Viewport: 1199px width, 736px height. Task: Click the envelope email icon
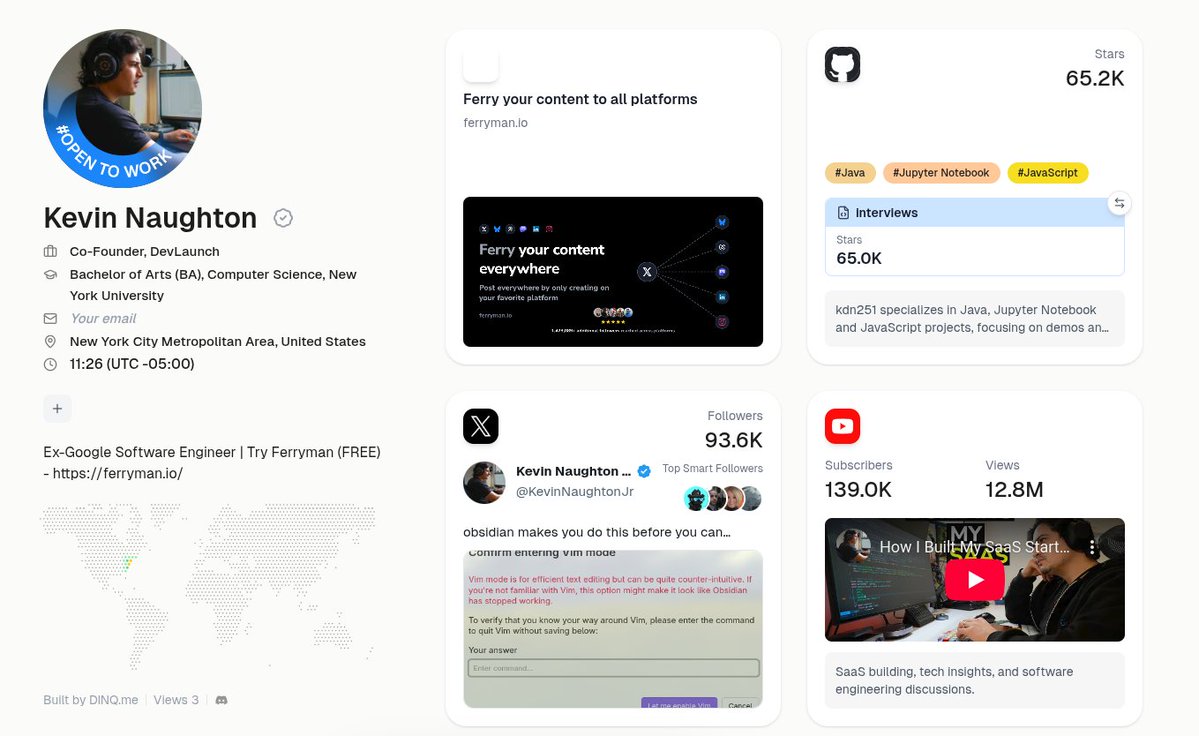(x=50, y=319)
